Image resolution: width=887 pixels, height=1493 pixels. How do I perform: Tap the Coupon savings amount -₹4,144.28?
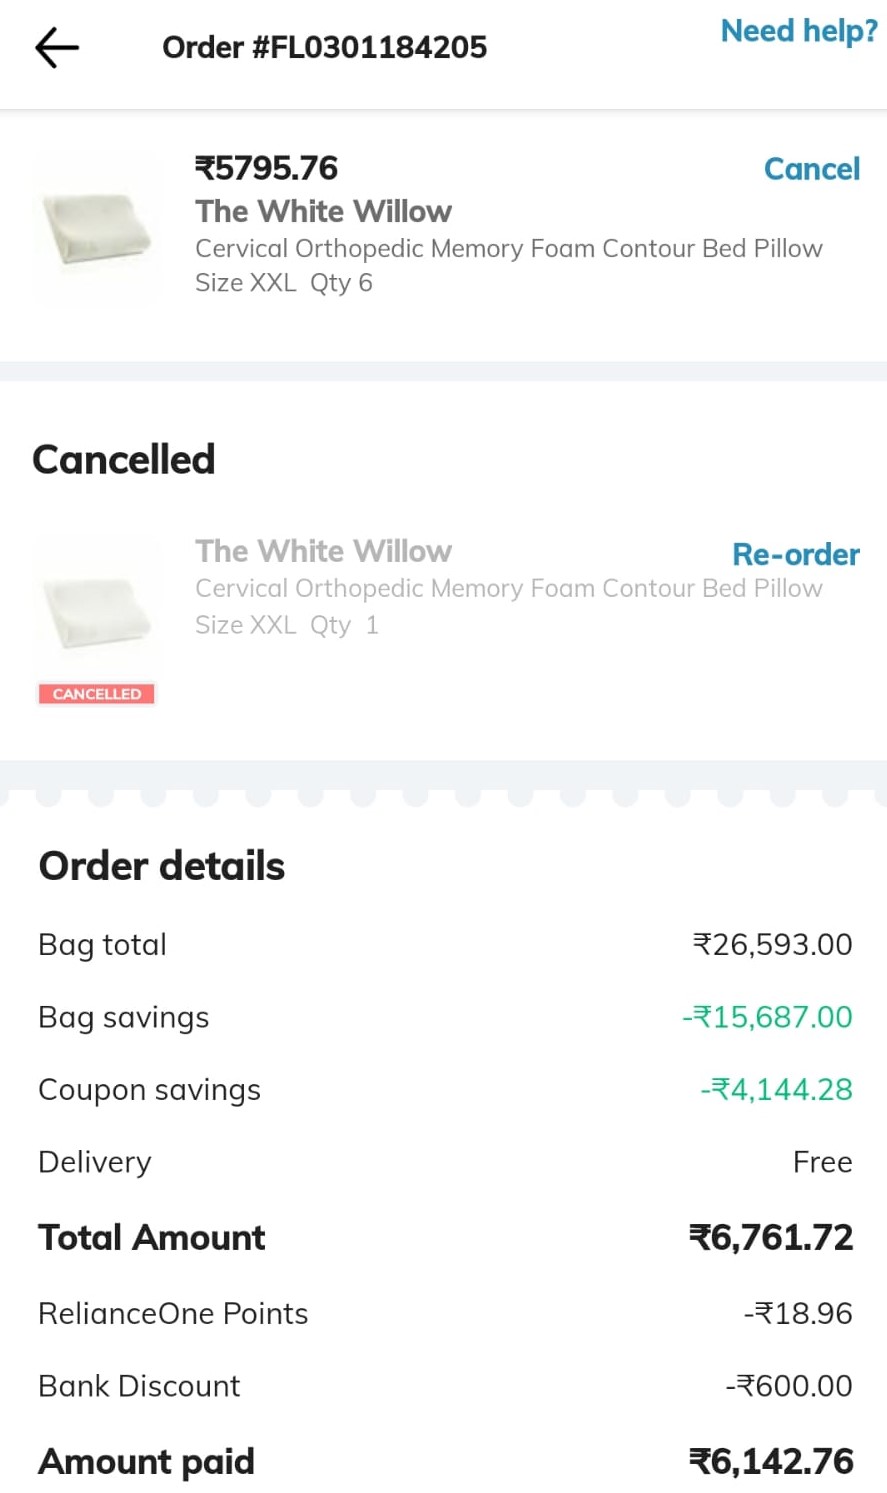[776, 1089]
